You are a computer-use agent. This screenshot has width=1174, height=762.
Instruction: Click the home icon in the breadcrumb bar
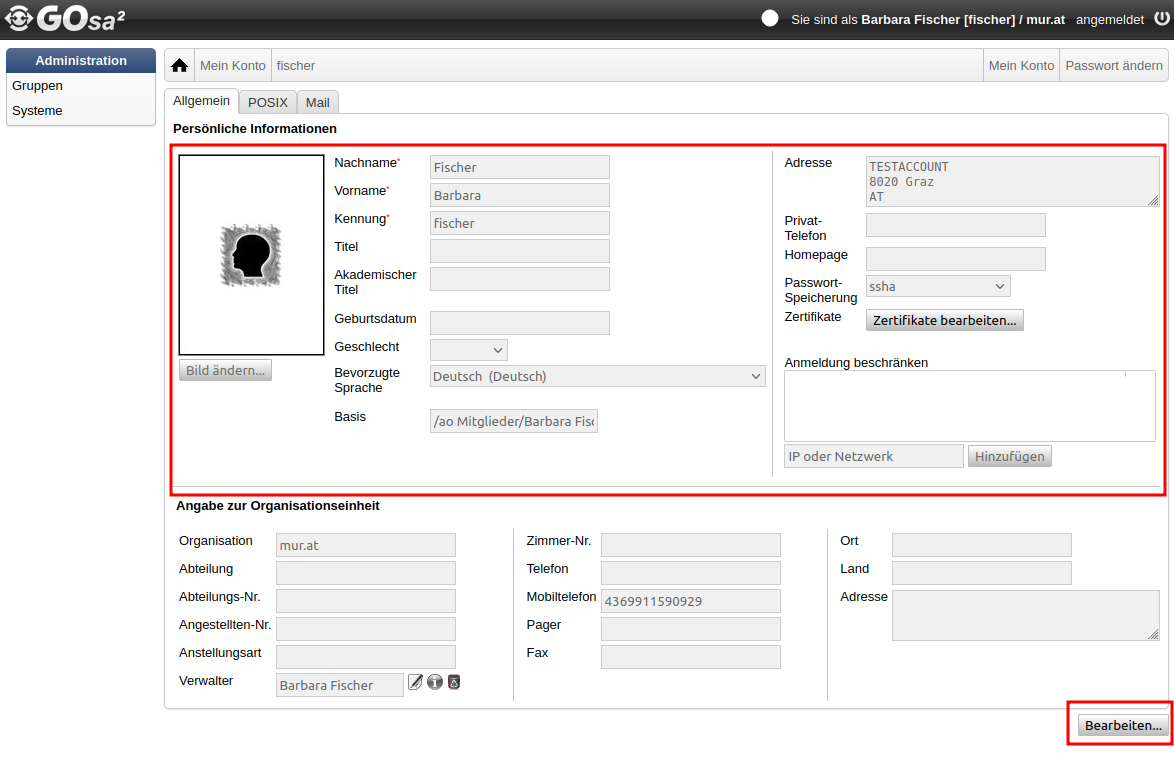pos(180,66)
